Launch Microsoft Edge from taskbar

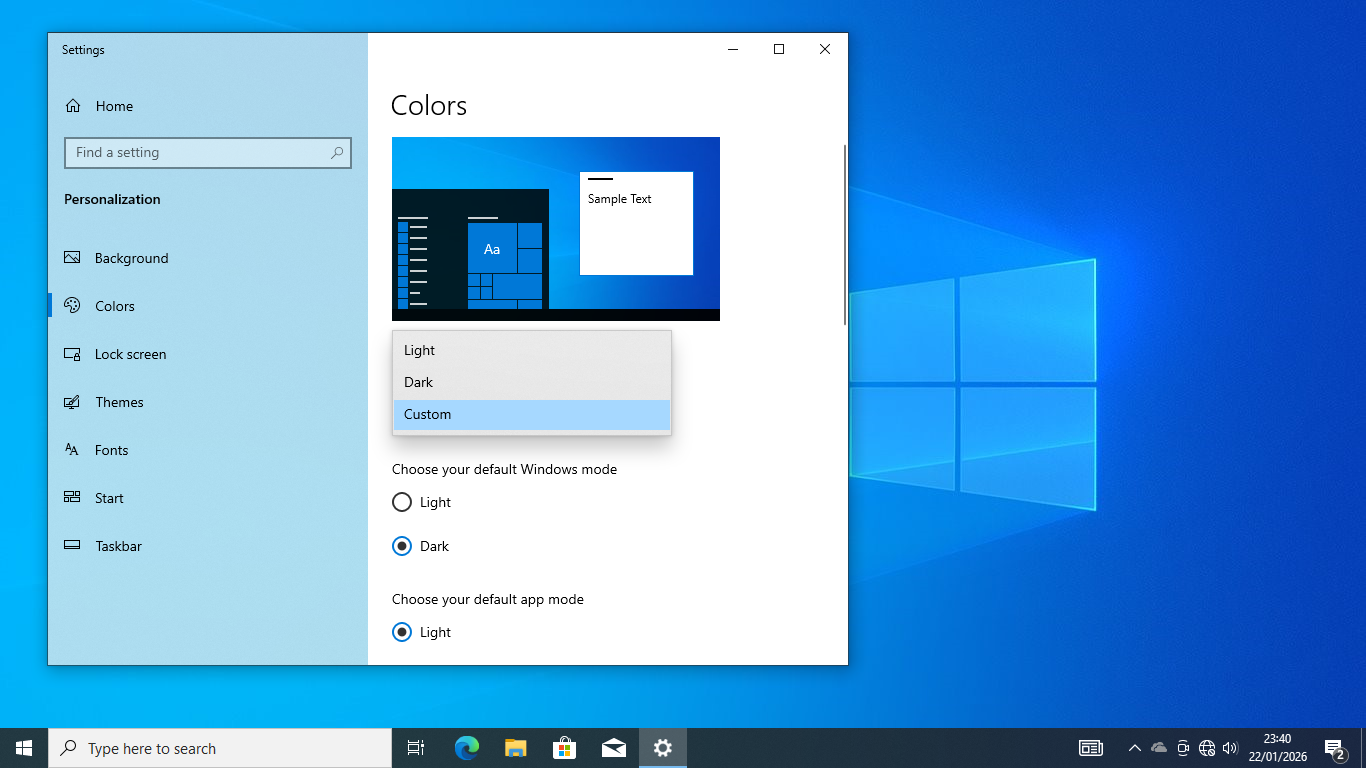467,748
